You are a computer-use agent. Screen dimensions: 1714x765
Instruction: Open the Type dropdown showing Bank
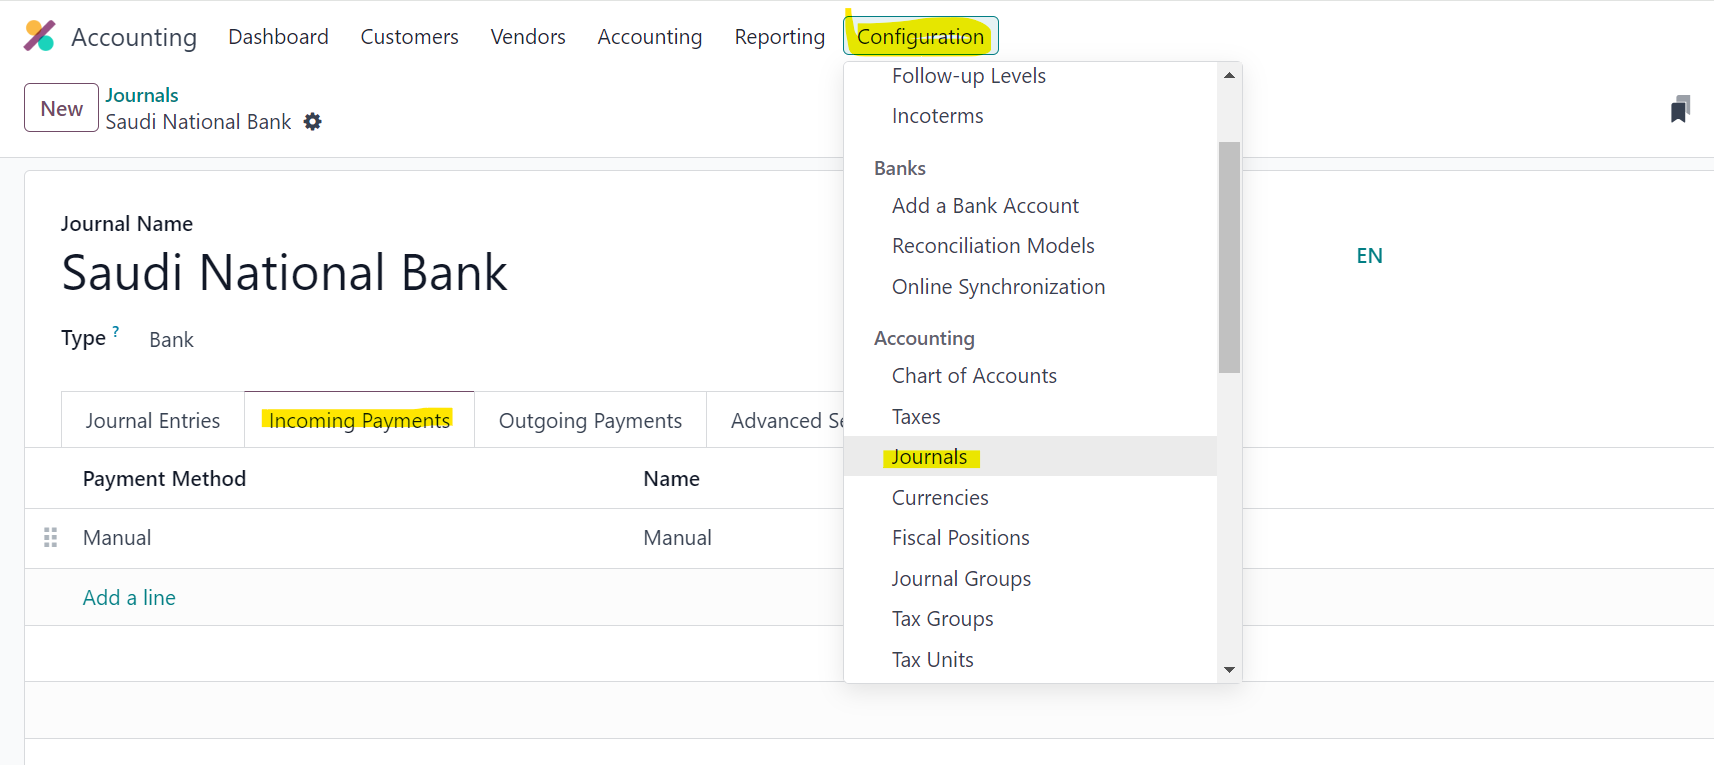(171, 340)
